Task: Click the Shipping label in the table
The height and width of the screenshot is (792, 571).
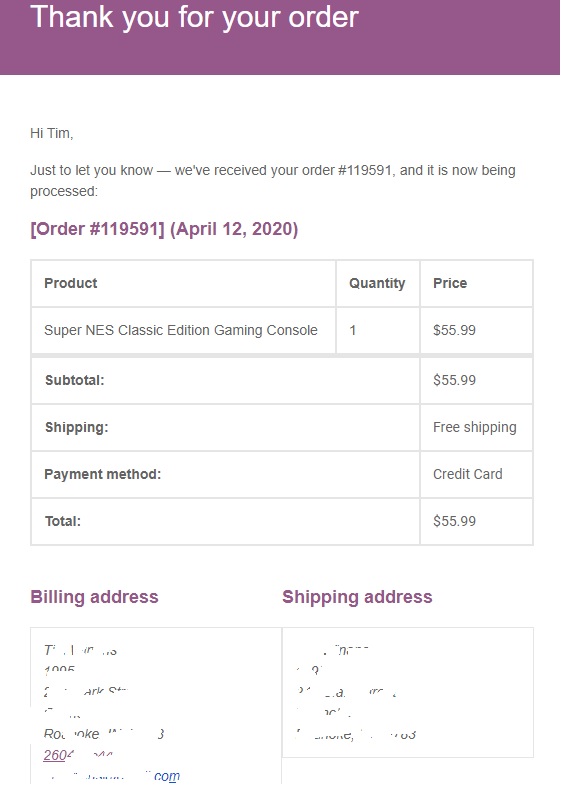Action: (76, 427)
